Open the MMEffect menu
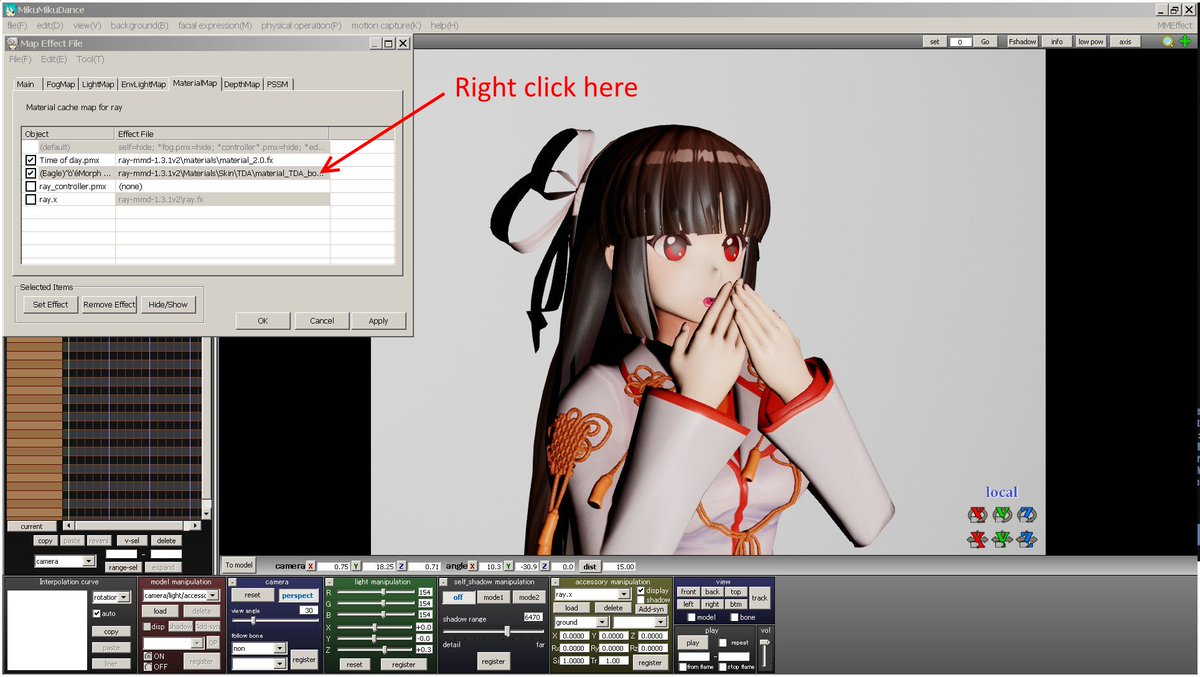Viewport: 1200px width, 677px height. [1175, 24]
